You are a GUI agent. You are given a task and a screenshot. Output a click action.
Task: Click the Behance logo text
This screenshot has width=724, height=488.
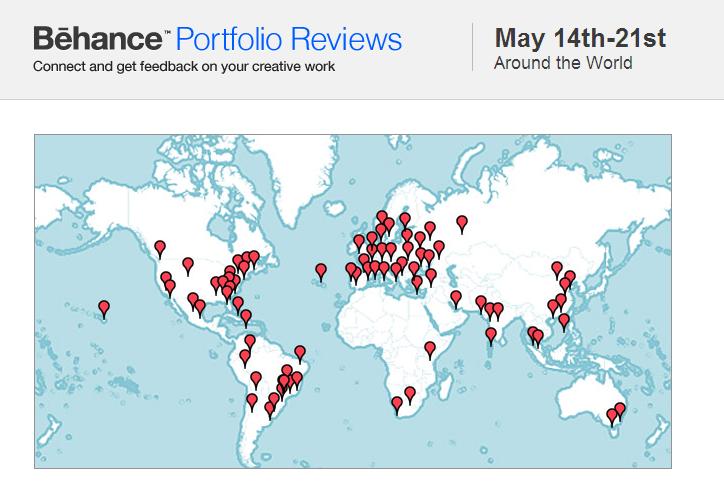pos(98,38)
